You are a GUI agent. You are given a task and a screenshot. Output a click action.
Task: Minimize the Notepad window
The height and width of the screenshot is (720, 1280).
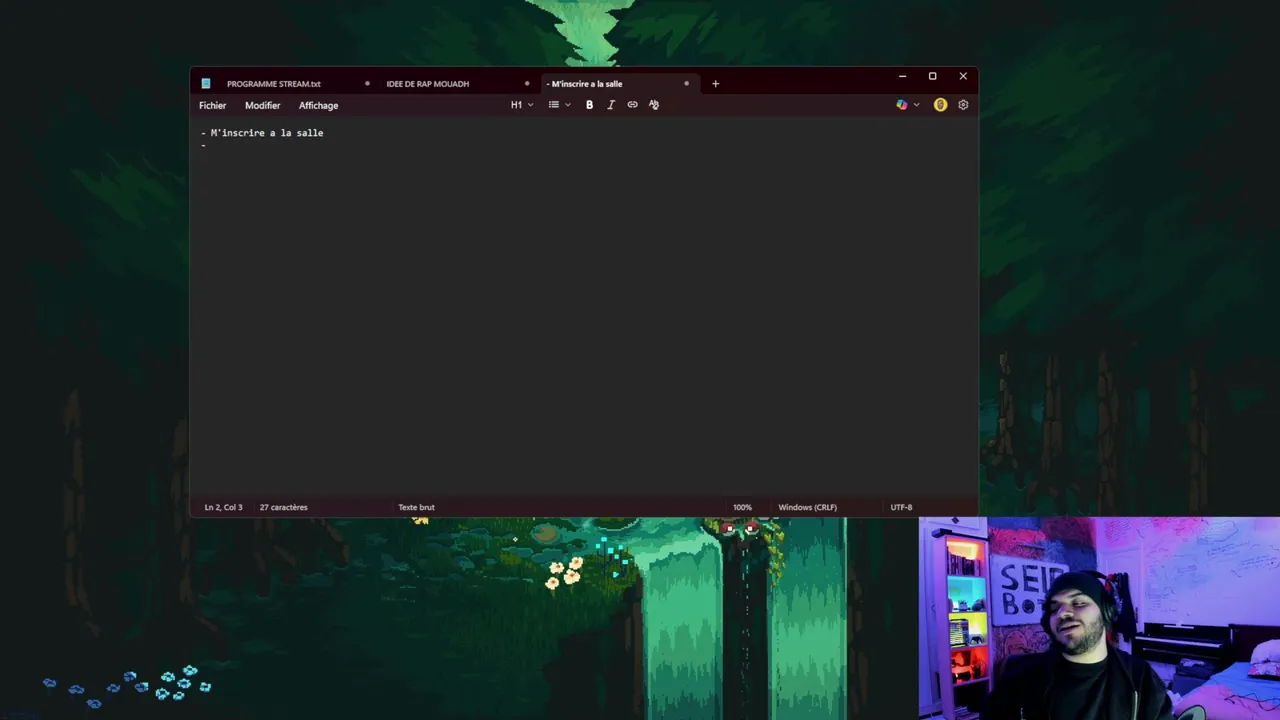[x=902, y=76]
